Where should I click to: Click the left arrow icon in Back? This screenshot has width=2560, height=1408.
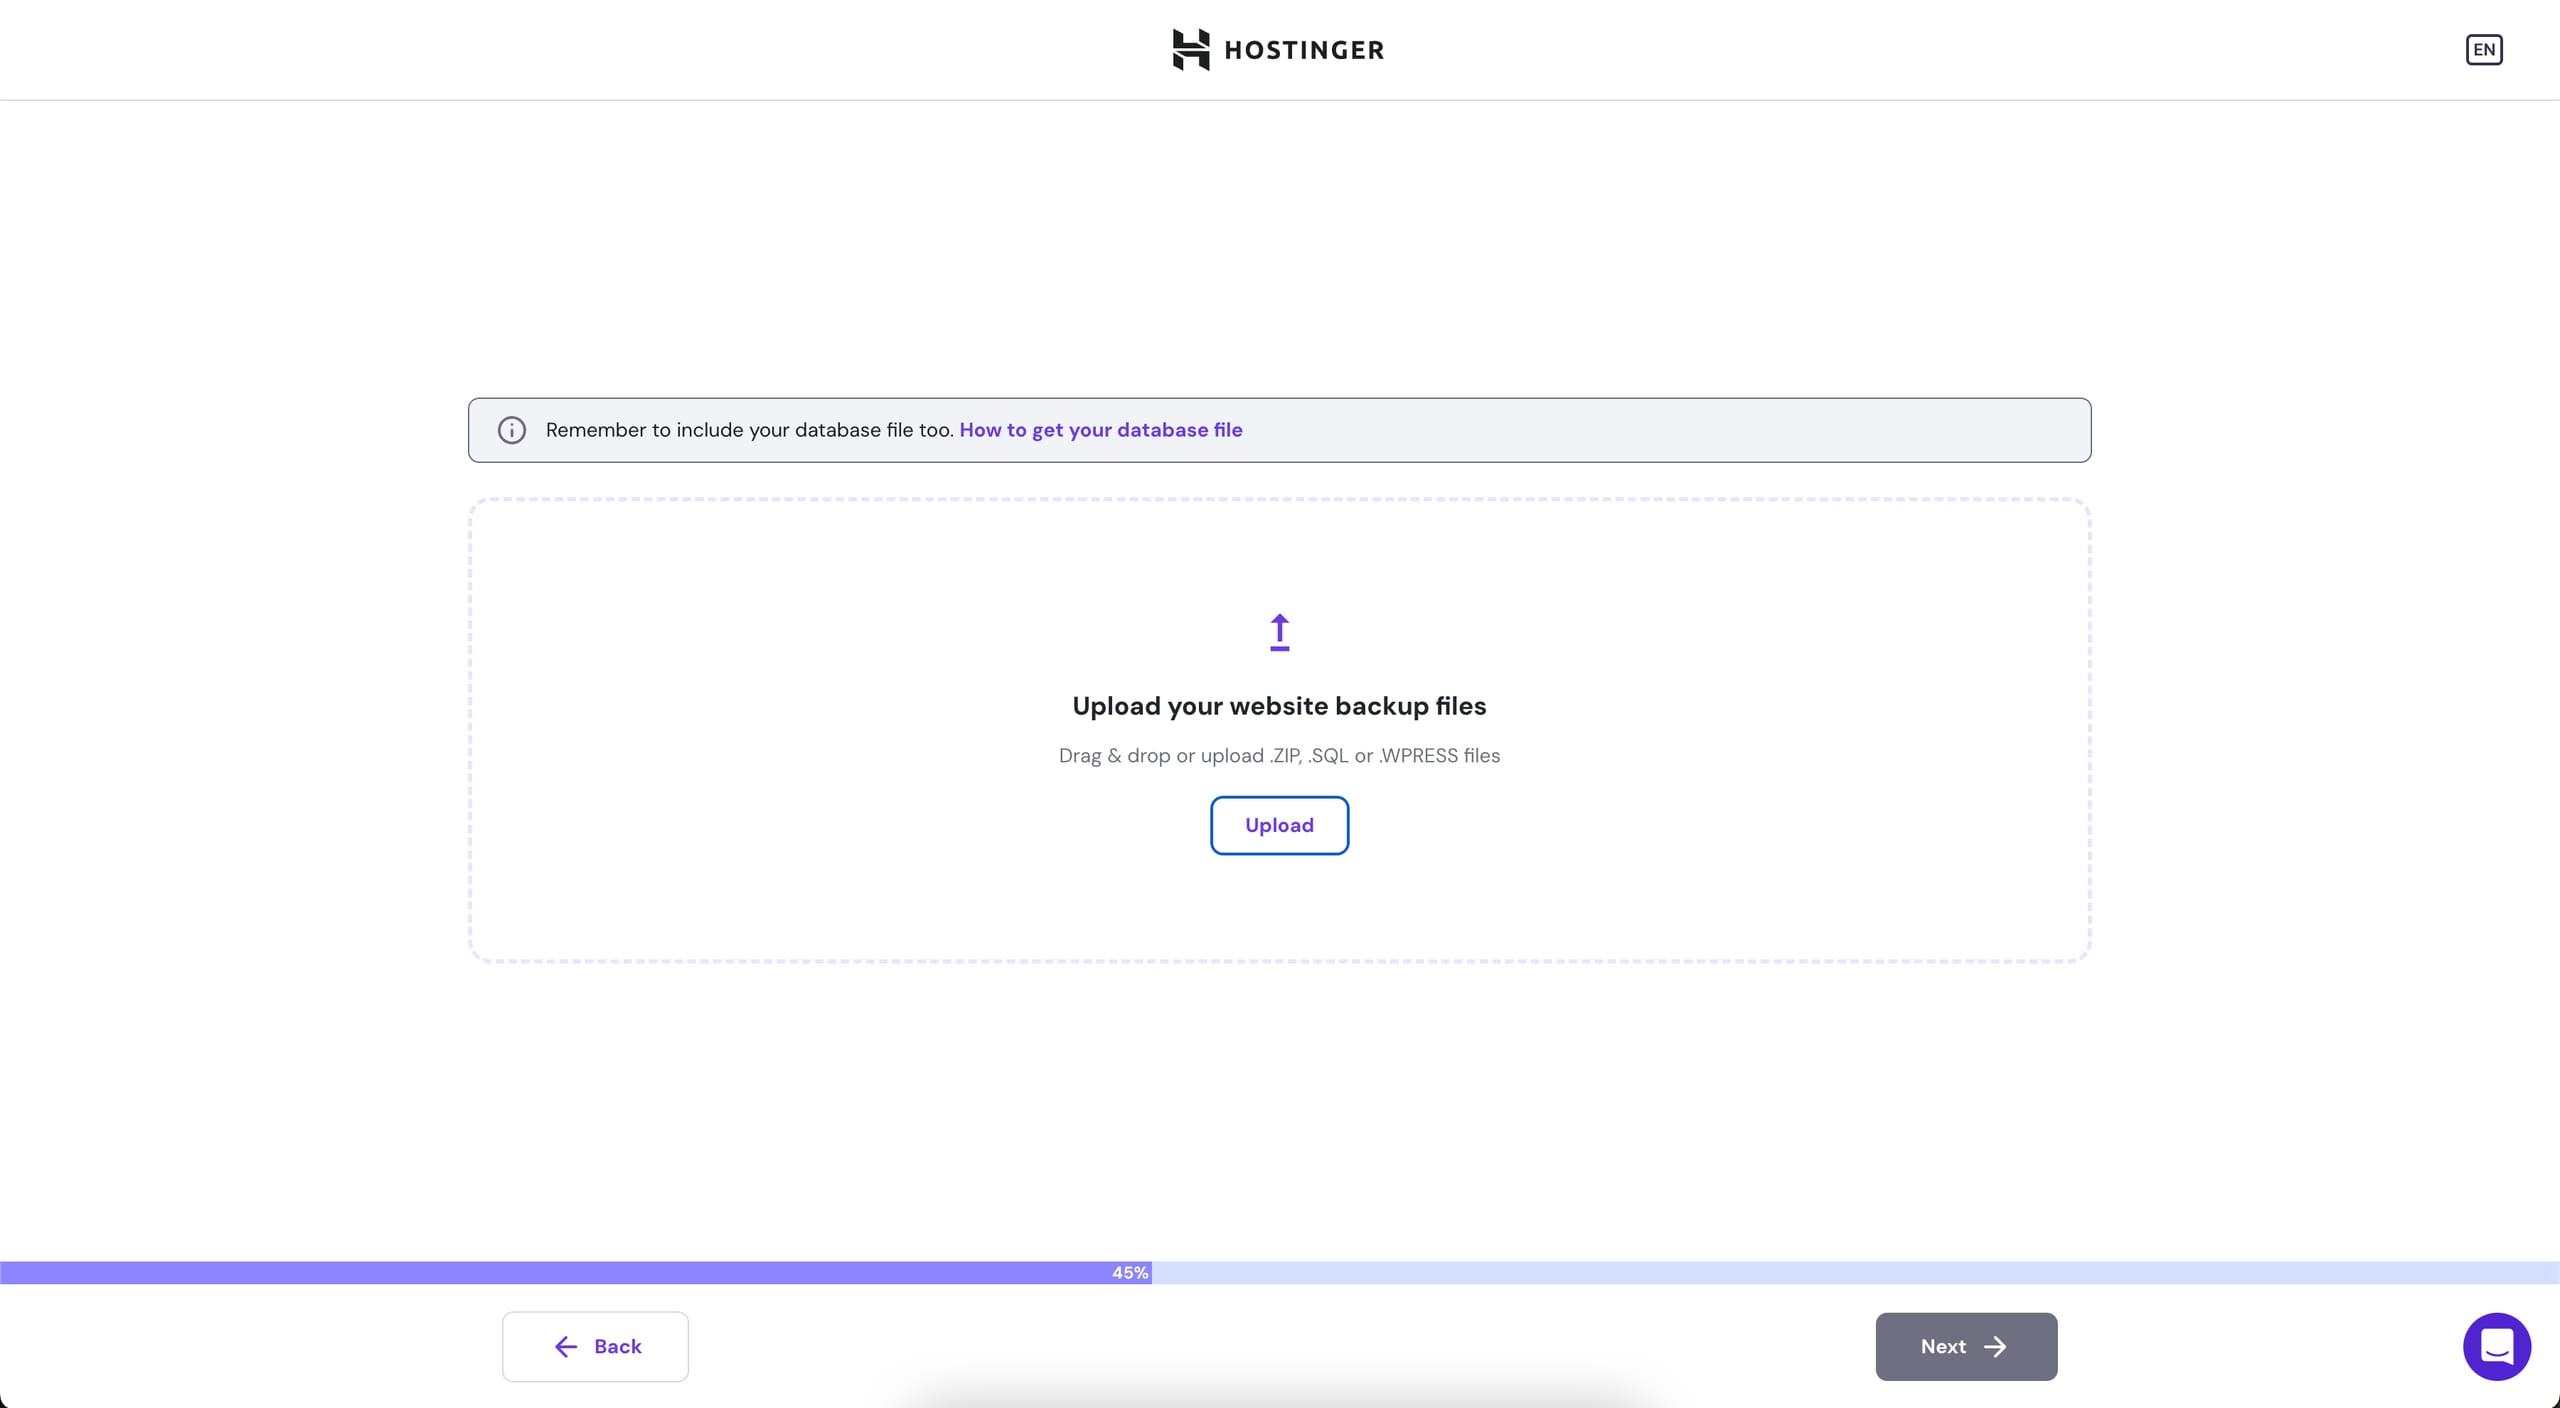point(566,1347)
